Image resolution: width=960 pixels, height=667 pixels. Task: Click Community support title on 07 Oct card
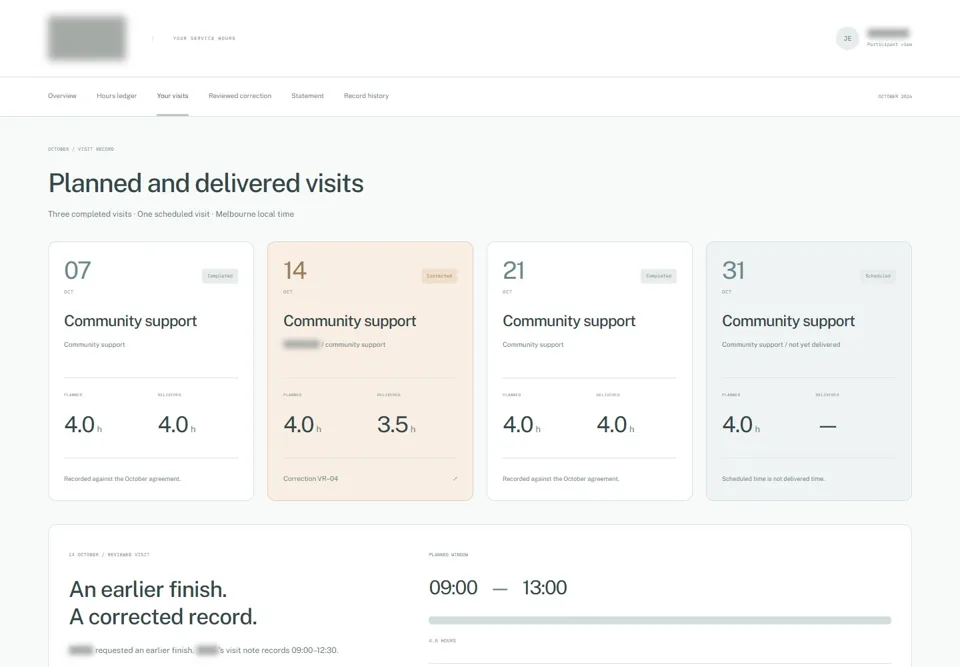pyautogui.click(x=130, y=321)
